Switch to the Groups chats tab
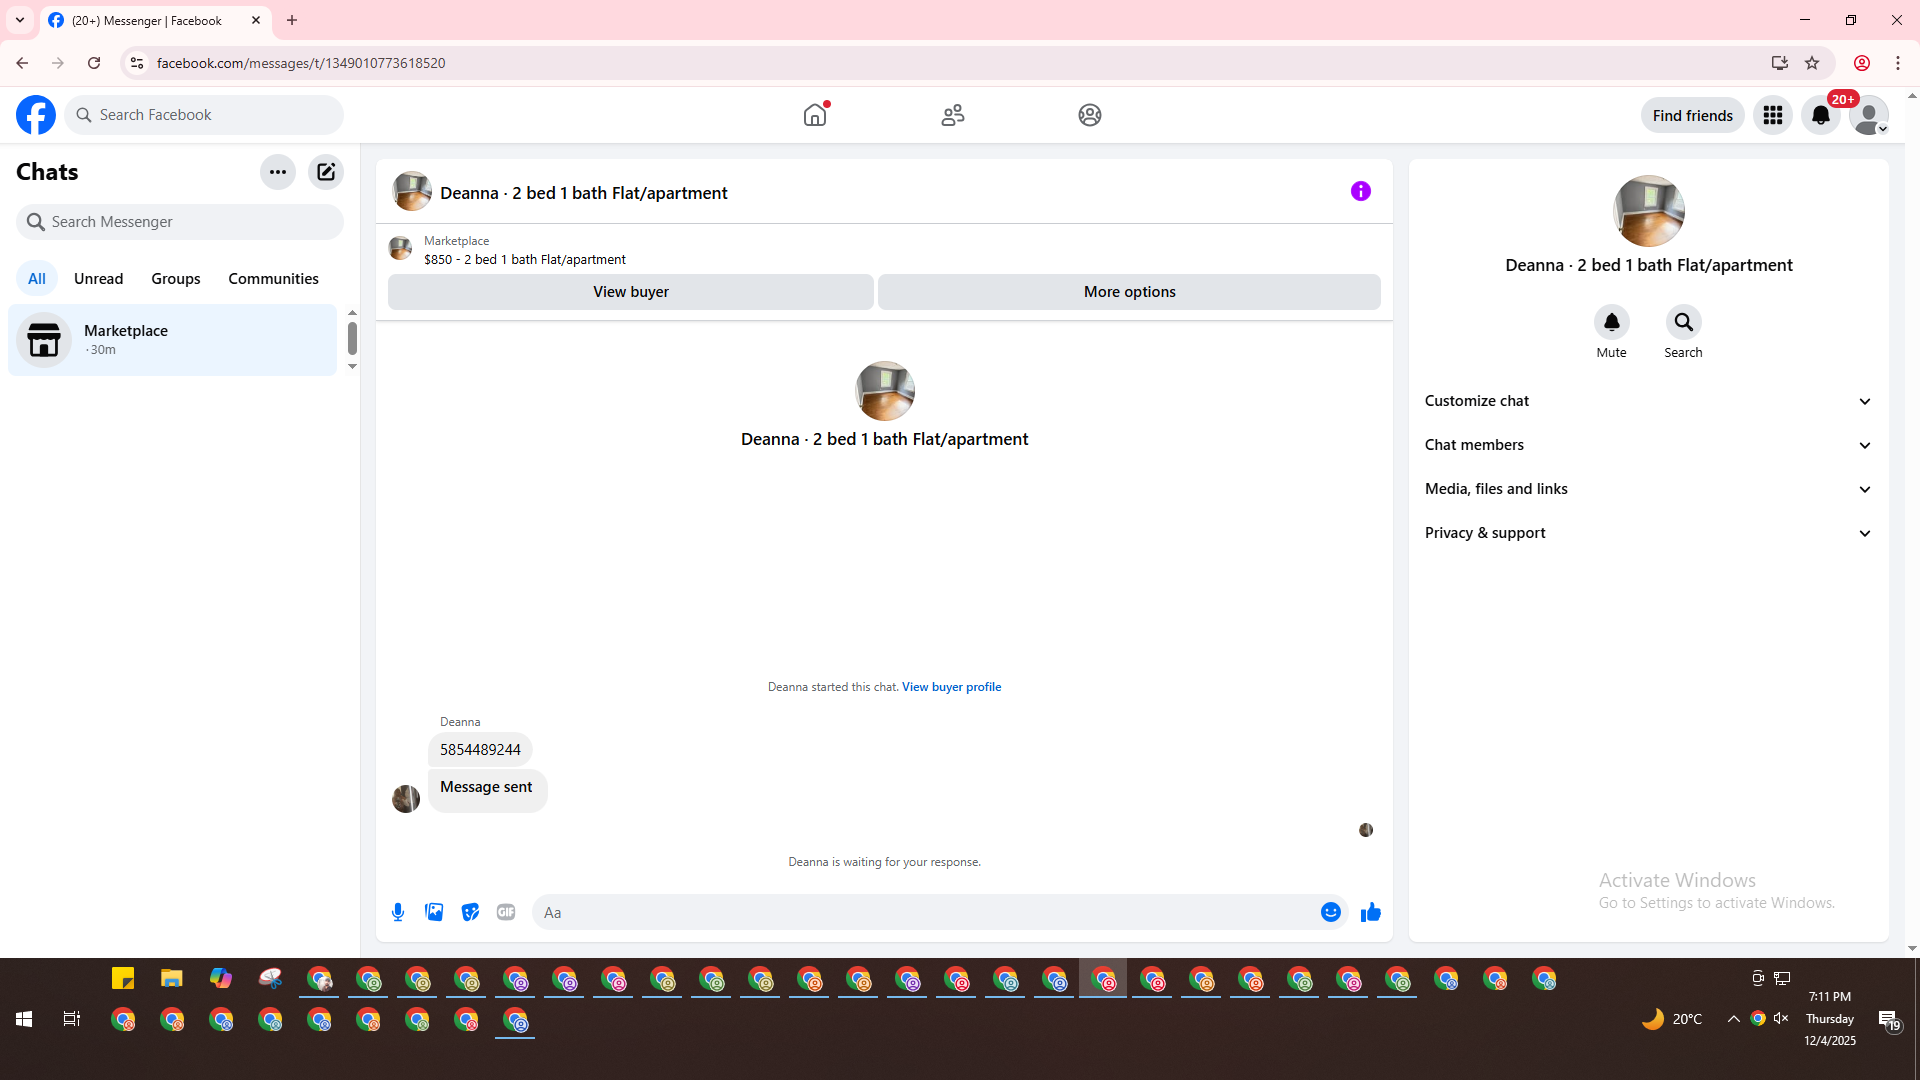This screenshot has width=1920, height=1080. click(176, 279)
